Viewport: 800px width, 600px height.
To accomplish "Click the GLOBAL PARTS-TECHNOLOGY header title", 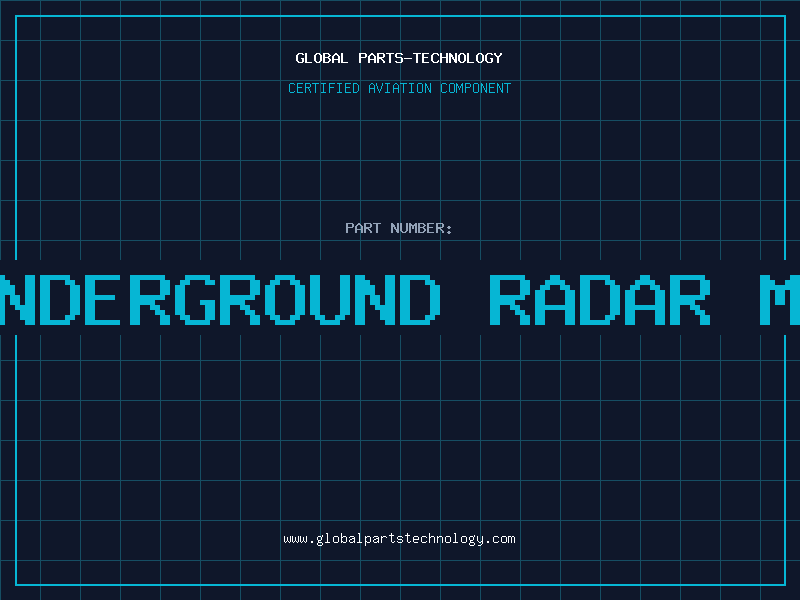I will (x=399, y=58).
